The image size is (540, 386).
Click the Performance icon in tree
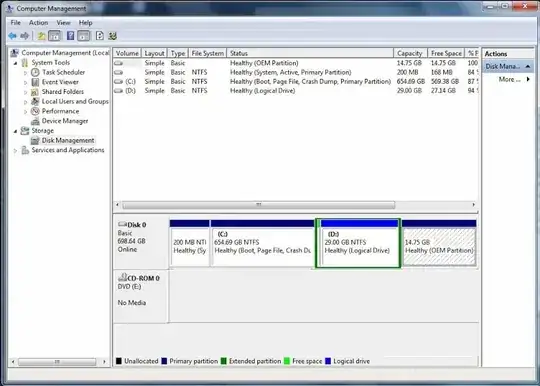point(35,111)
